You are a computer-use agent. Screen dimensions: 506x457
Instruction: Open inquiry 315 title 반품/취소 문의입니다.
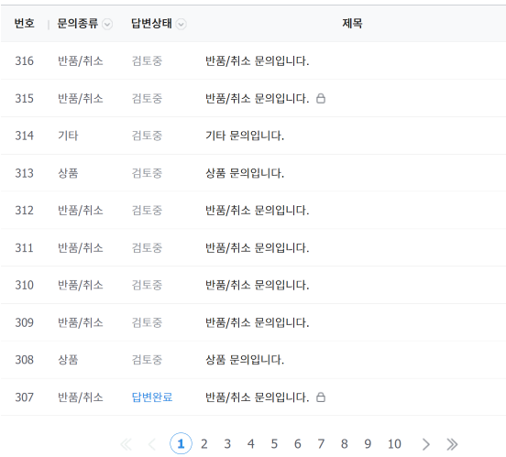(257, 98)
